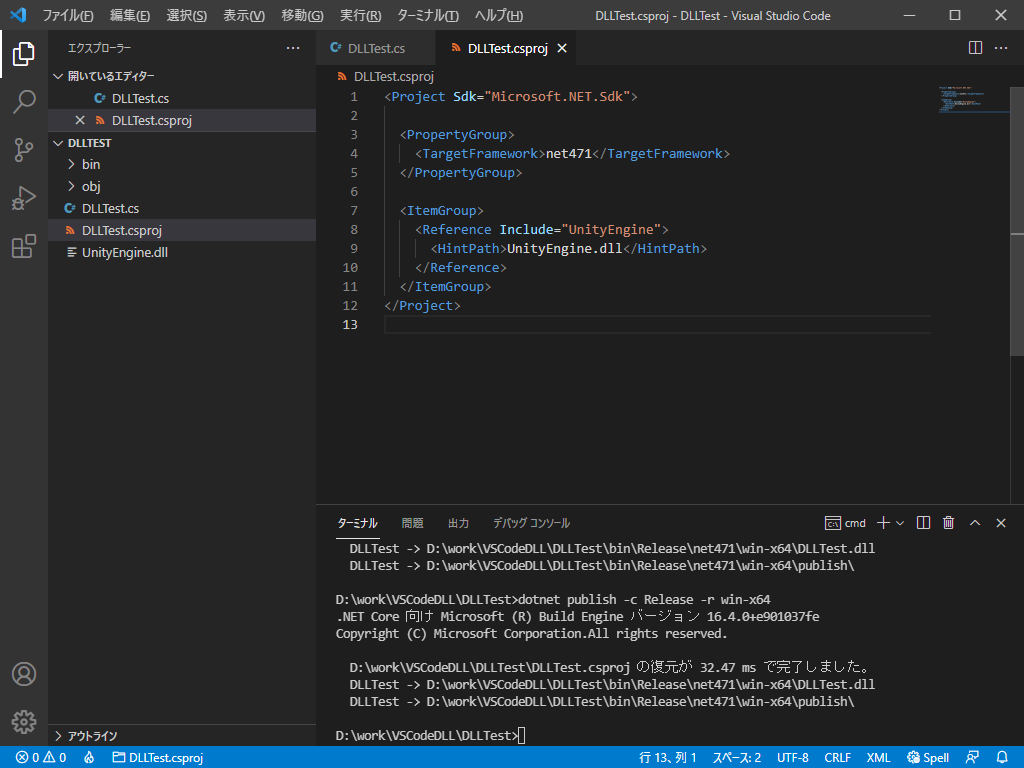The height and width of the screenshot is (768, 1024).
Task: Change the CRLF line ending setting
Action: point(837,758)
